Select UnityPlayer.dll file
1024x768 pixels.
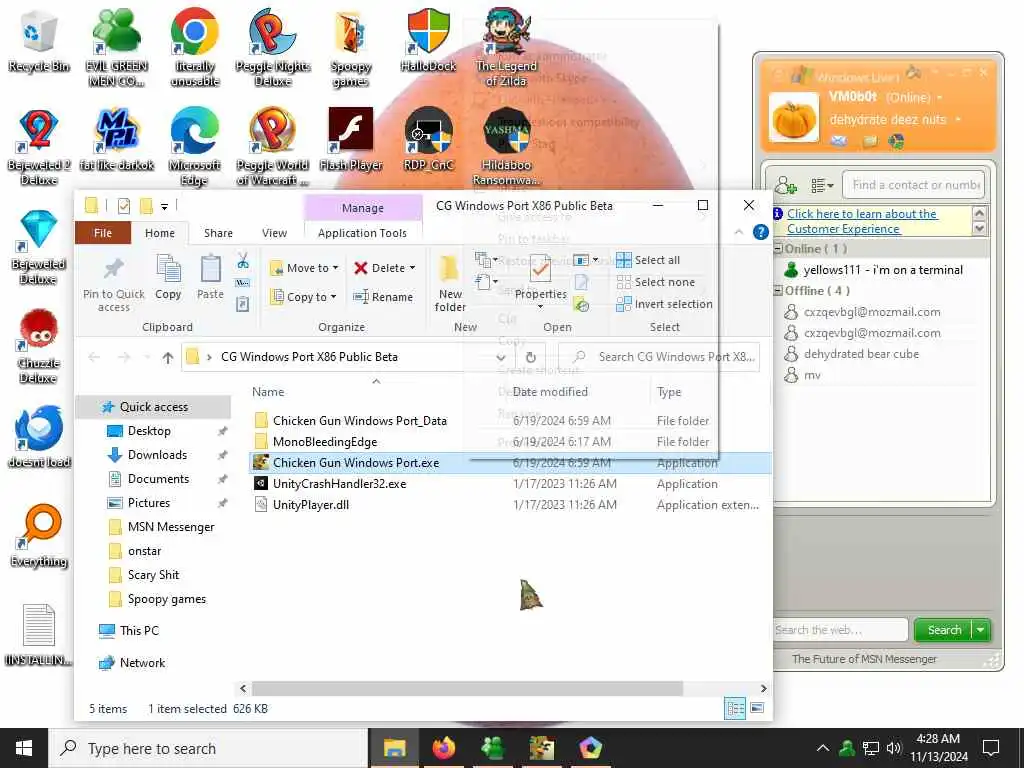pyautogui.click(x=310, y=505)
